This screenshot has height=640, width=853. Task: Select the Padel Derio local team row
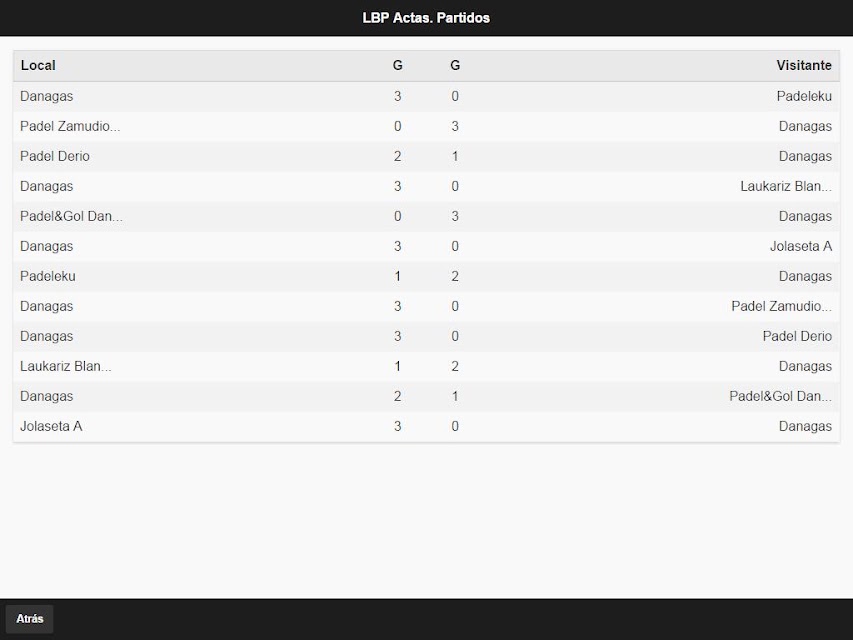tap(426, 156)
